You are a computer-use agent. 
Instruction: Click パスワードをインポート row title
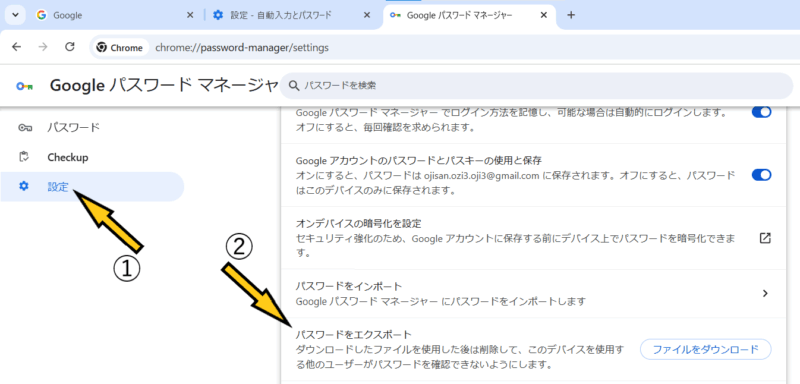tap(349, 286)
